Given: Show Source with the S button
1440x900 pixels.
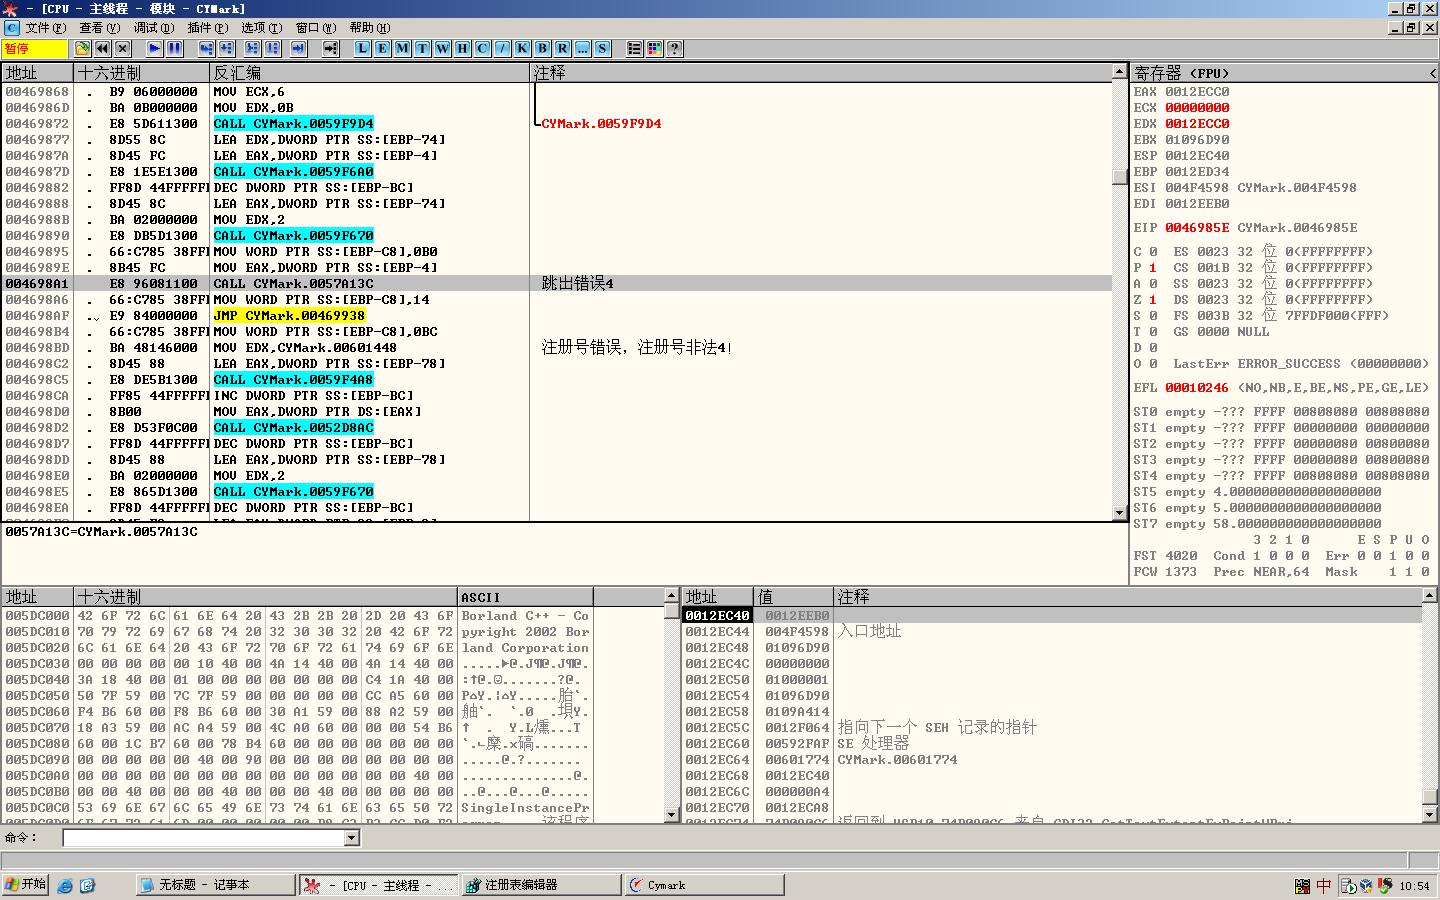Looking at the screenshot, I should click(x=602, y=48).
